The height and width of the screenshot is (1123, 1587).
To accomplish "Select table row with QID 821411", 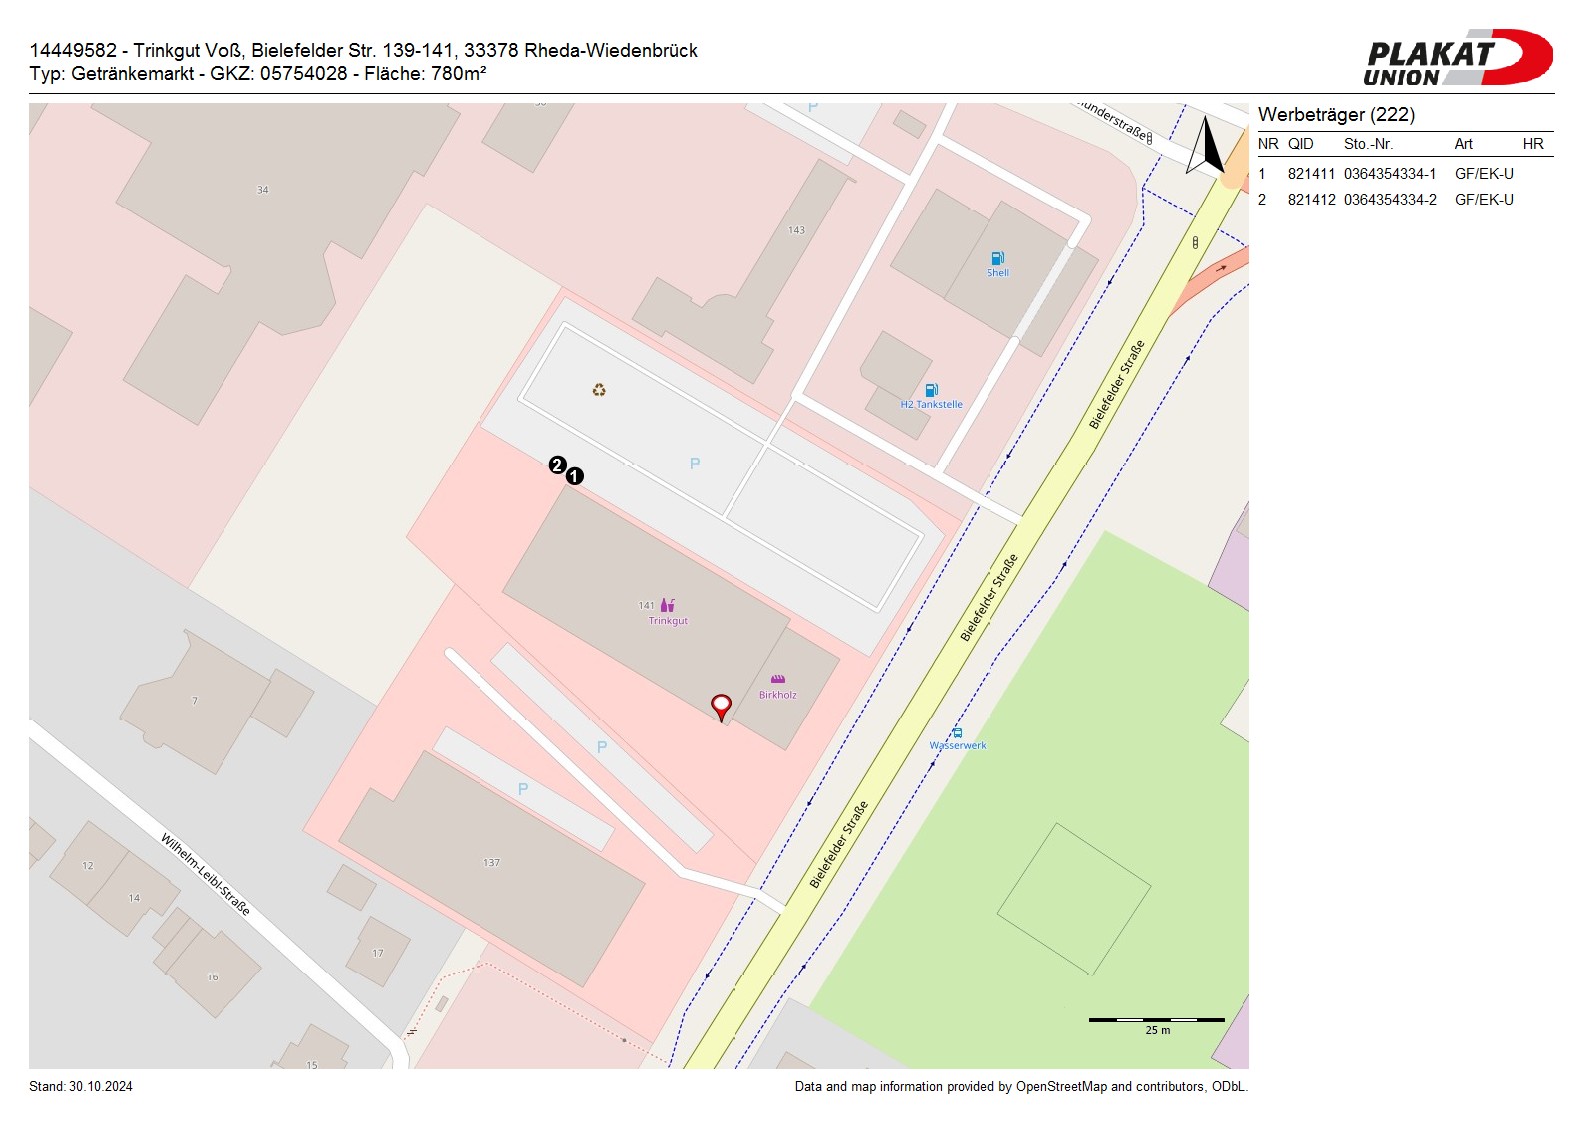I will (x=1404, y=174).
